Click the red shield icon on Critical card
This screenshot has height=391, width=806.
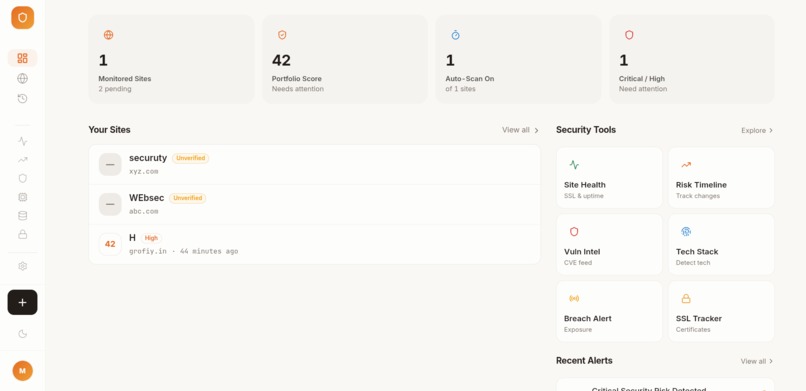click(x=629, y=35)
